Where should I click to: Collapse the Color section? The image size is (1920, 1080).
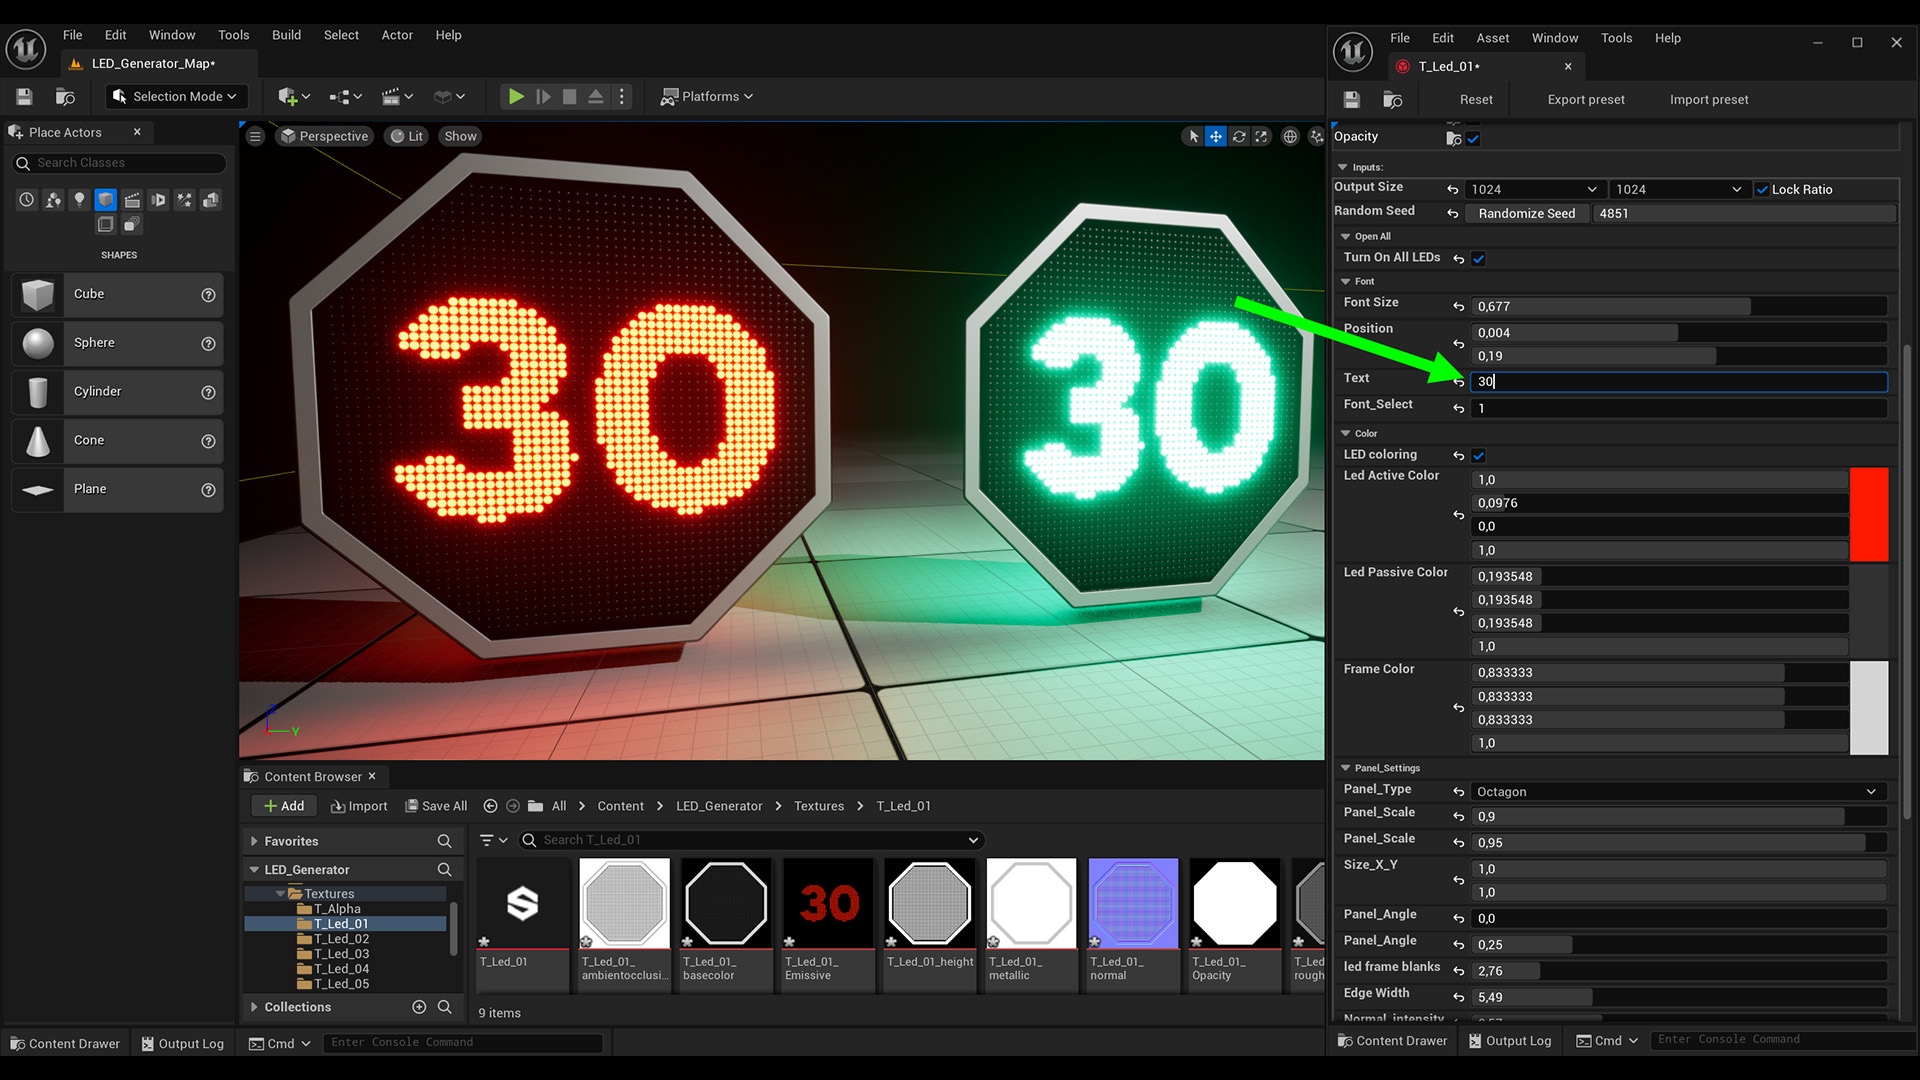coord(1346,433)
